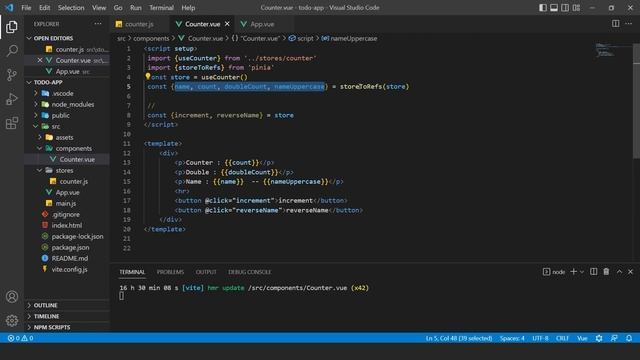Viewport: 640px width, 360px height.
Task: Collapse the stores folder
Action: point(40,170)
